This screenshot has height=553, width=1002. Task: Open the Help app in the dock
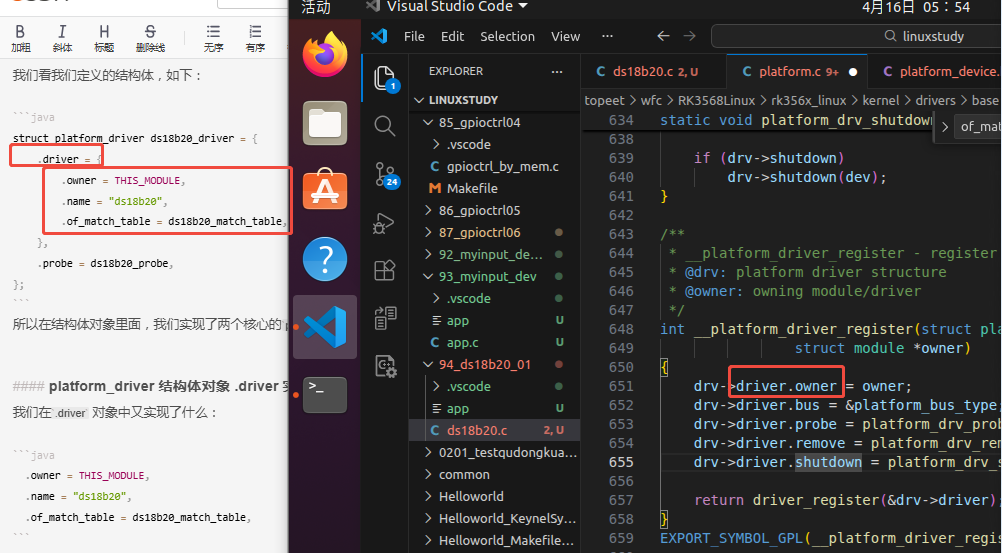325,259
